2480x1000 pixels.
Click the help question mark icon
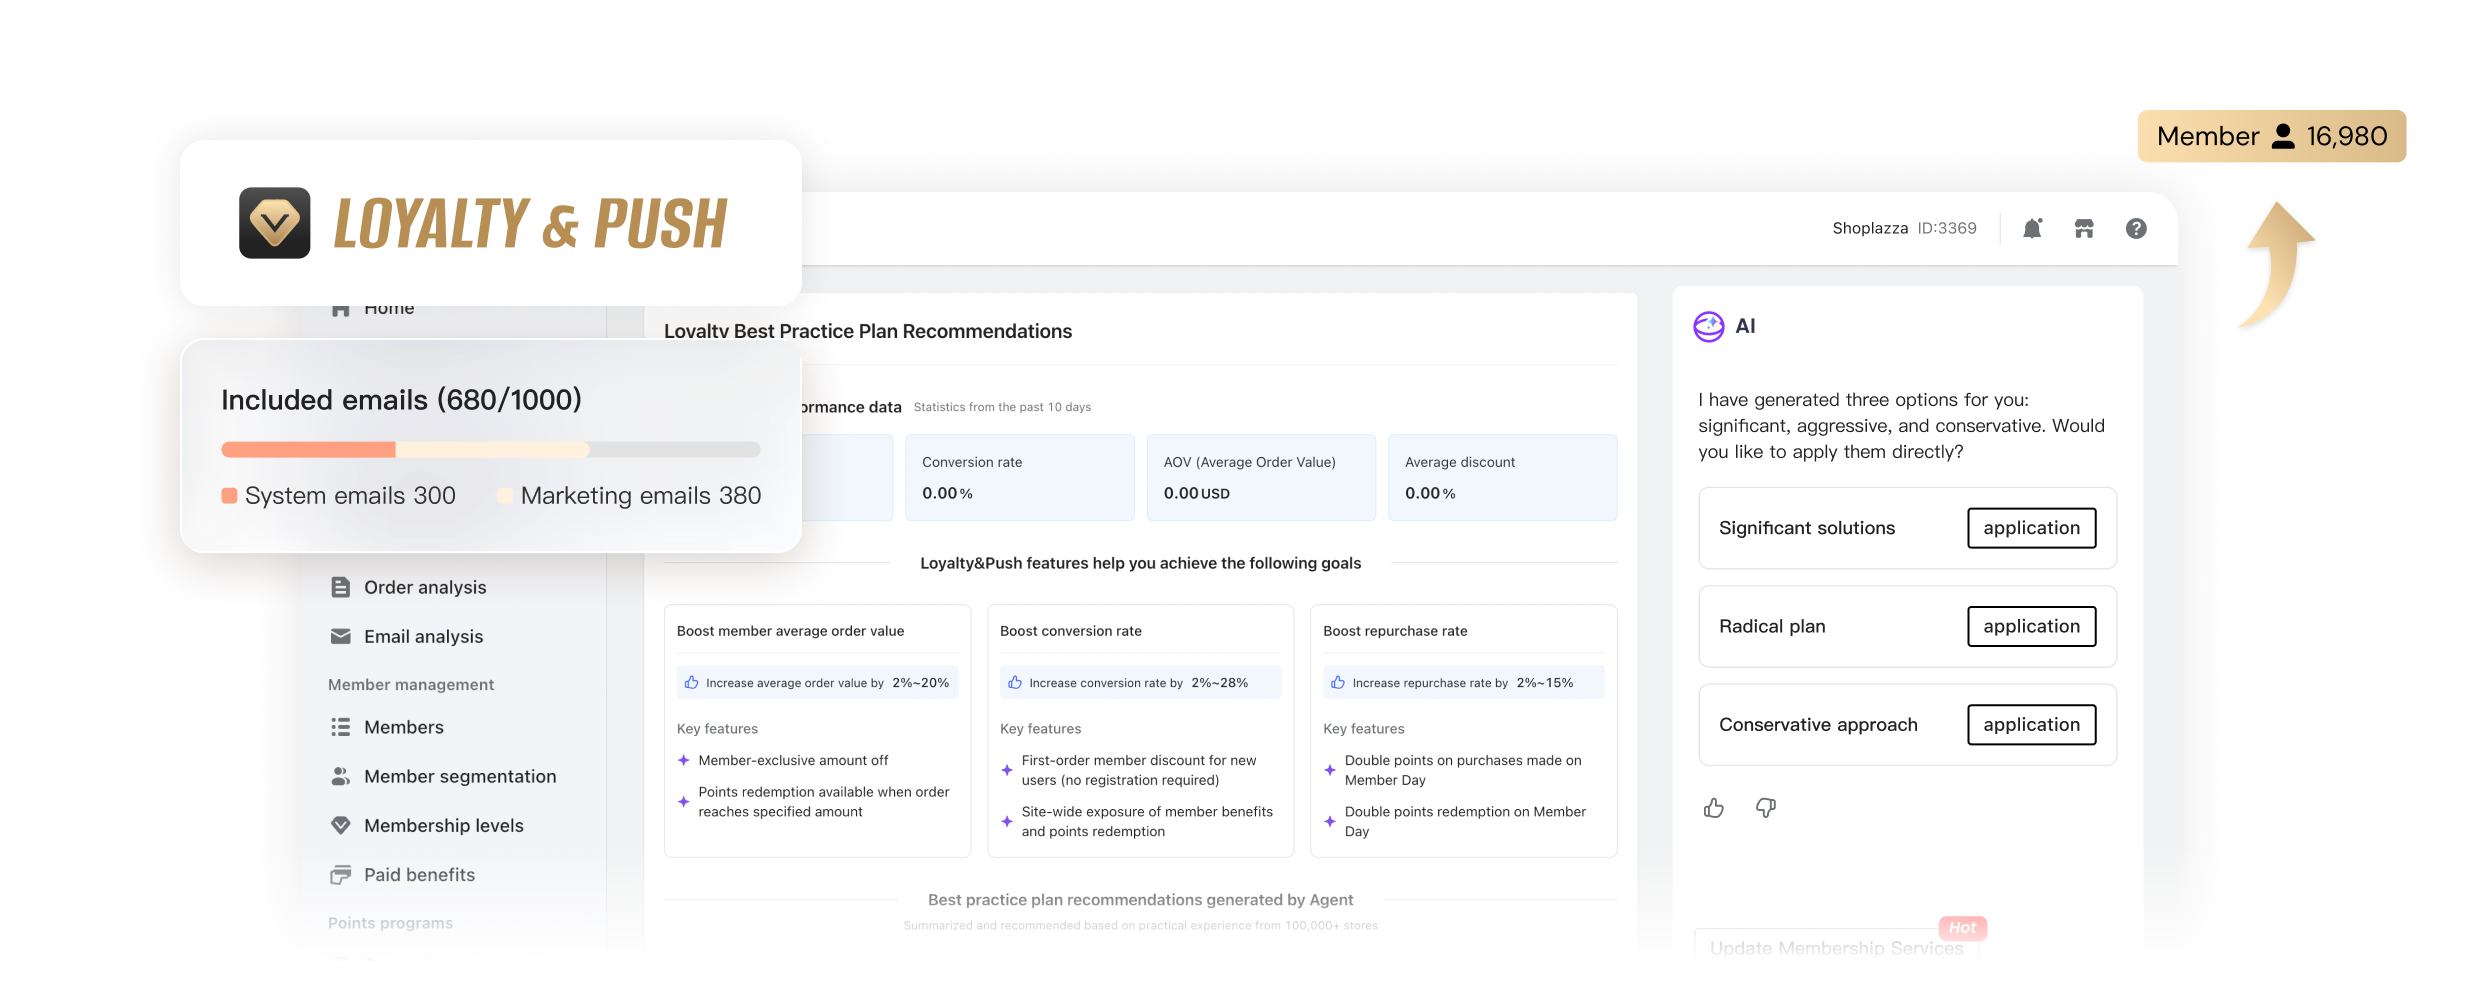tap(2136, 229)
